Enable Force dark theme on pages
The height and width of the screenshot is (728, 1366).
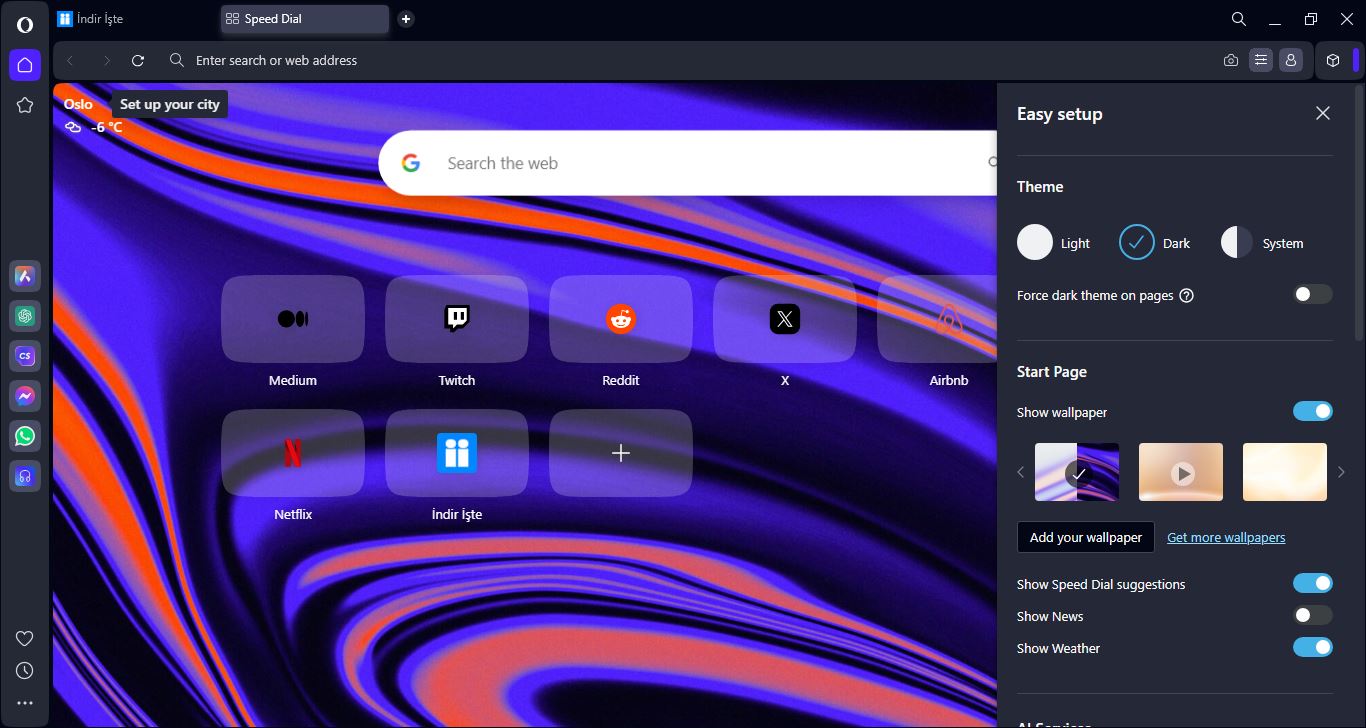coord(1313,295)
